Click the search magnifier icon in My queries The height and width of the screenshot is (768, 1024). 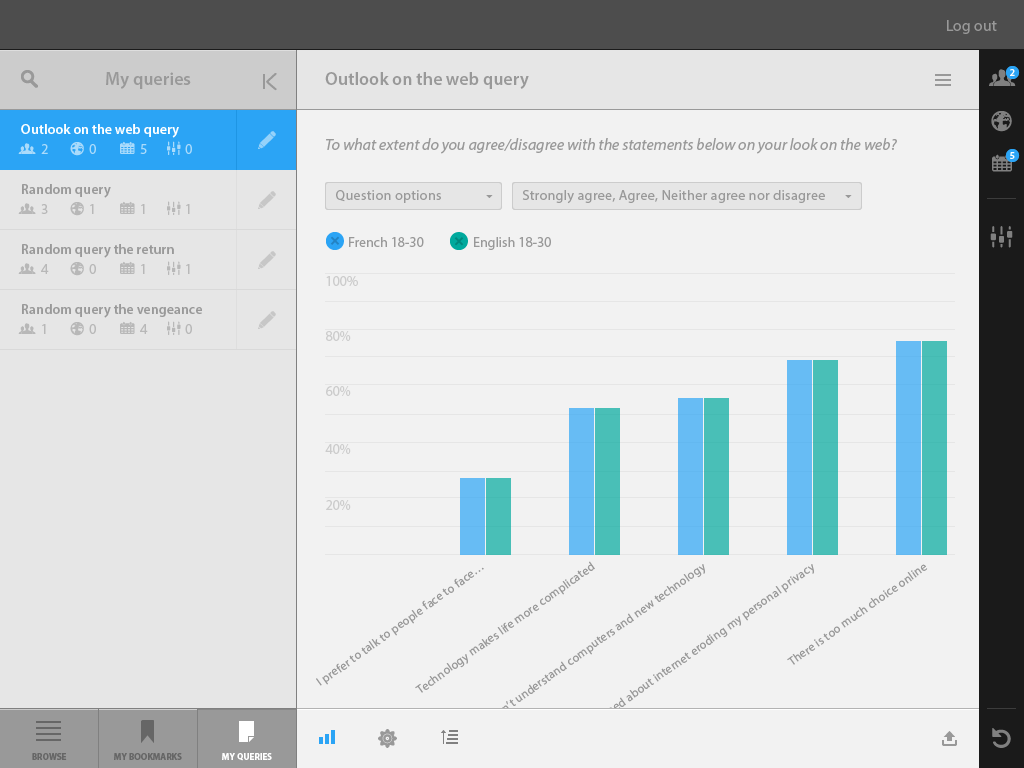pyautogui.click(x=29, y=79)
